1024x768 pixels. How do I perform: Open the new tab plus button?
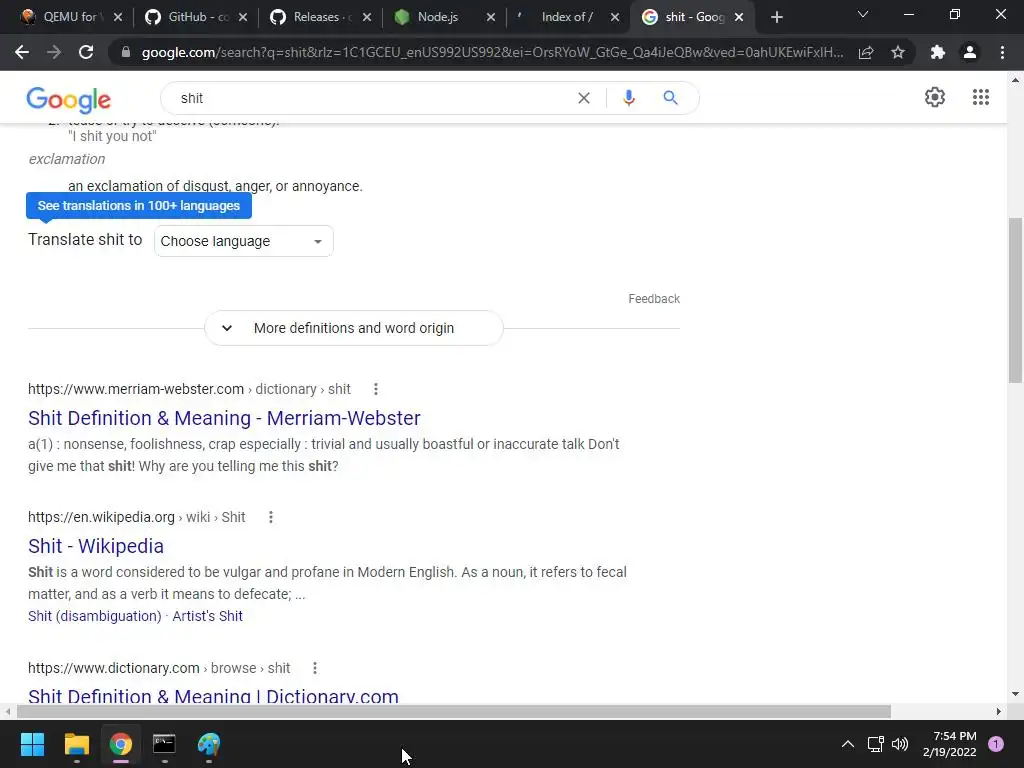(776, 18)
